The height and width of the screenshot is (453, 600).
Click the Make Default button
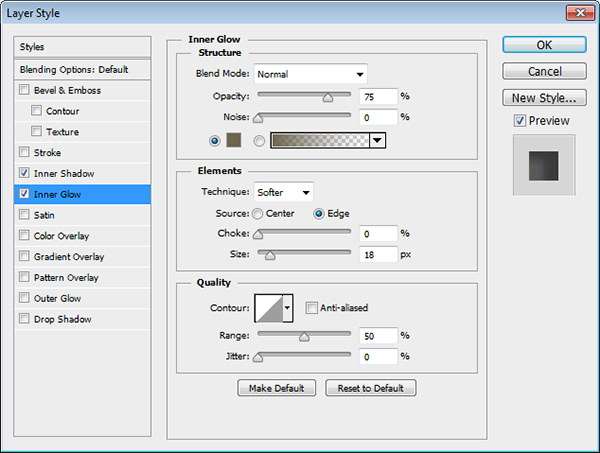pos(277,388)
